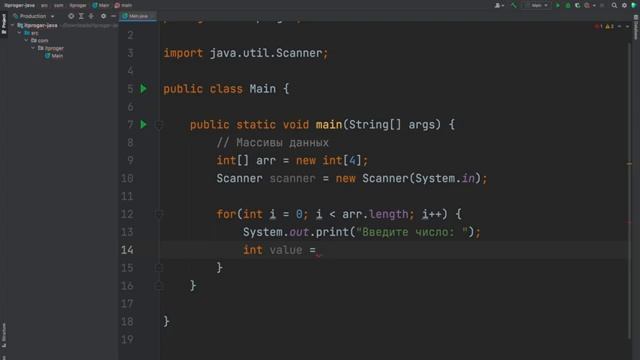Select itproger-java project root
The image size is (640, 360).
[x=37, y=25]
